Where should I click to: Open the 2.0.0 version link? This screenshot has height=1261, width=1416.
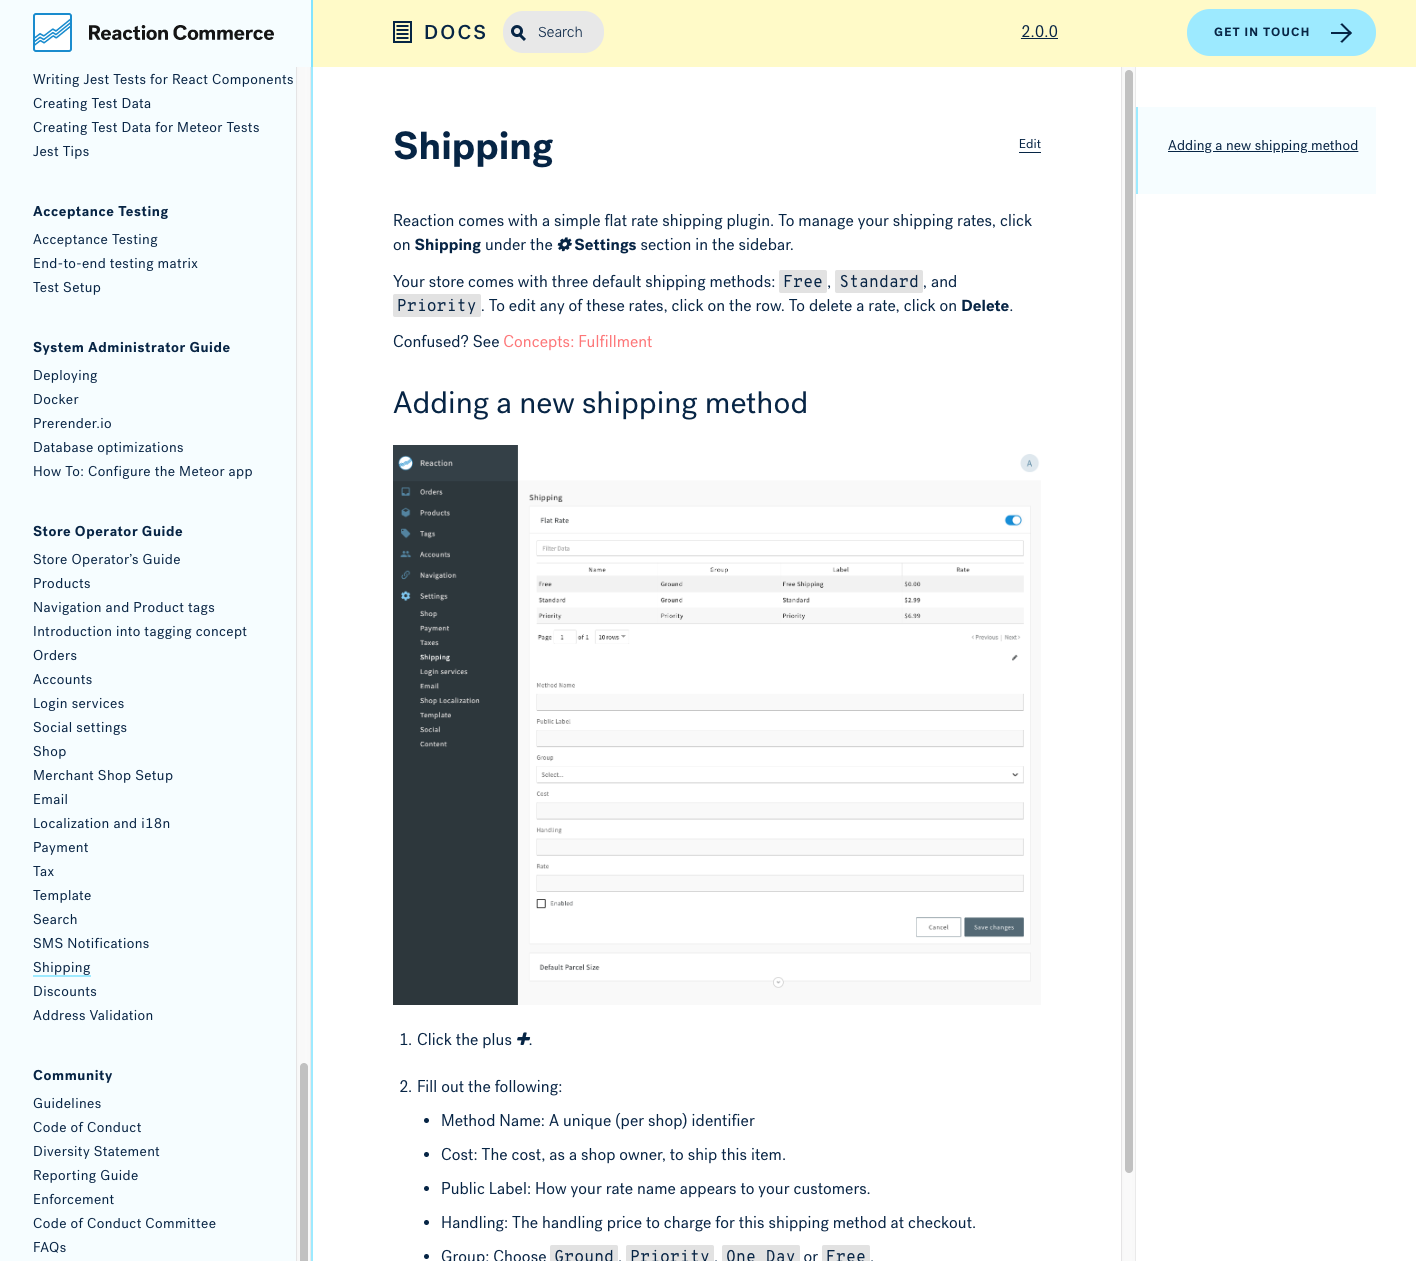tap(1039, 32)
